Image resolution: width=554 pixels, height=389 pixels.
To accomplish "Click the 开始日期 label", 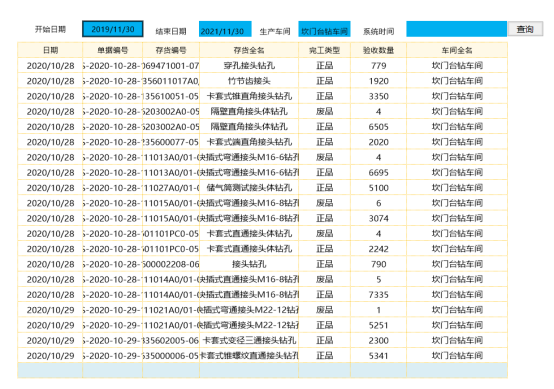I will click(x=50, y=29).
